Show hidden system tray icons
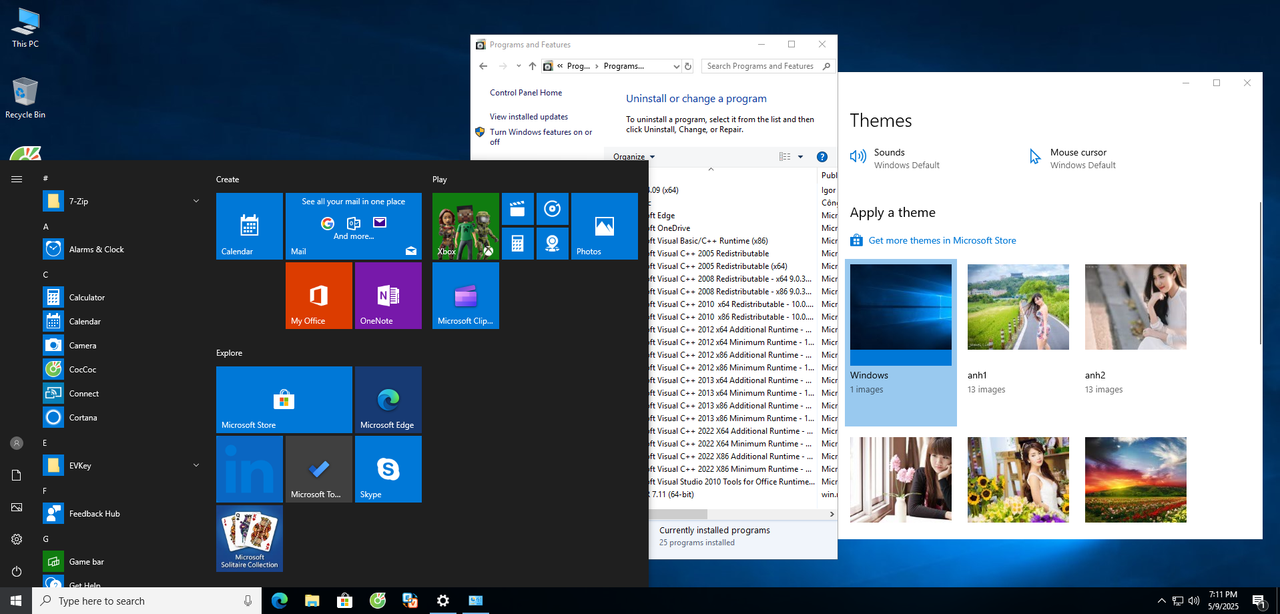Screen dimensions: 1280x614 [1161, 601]
